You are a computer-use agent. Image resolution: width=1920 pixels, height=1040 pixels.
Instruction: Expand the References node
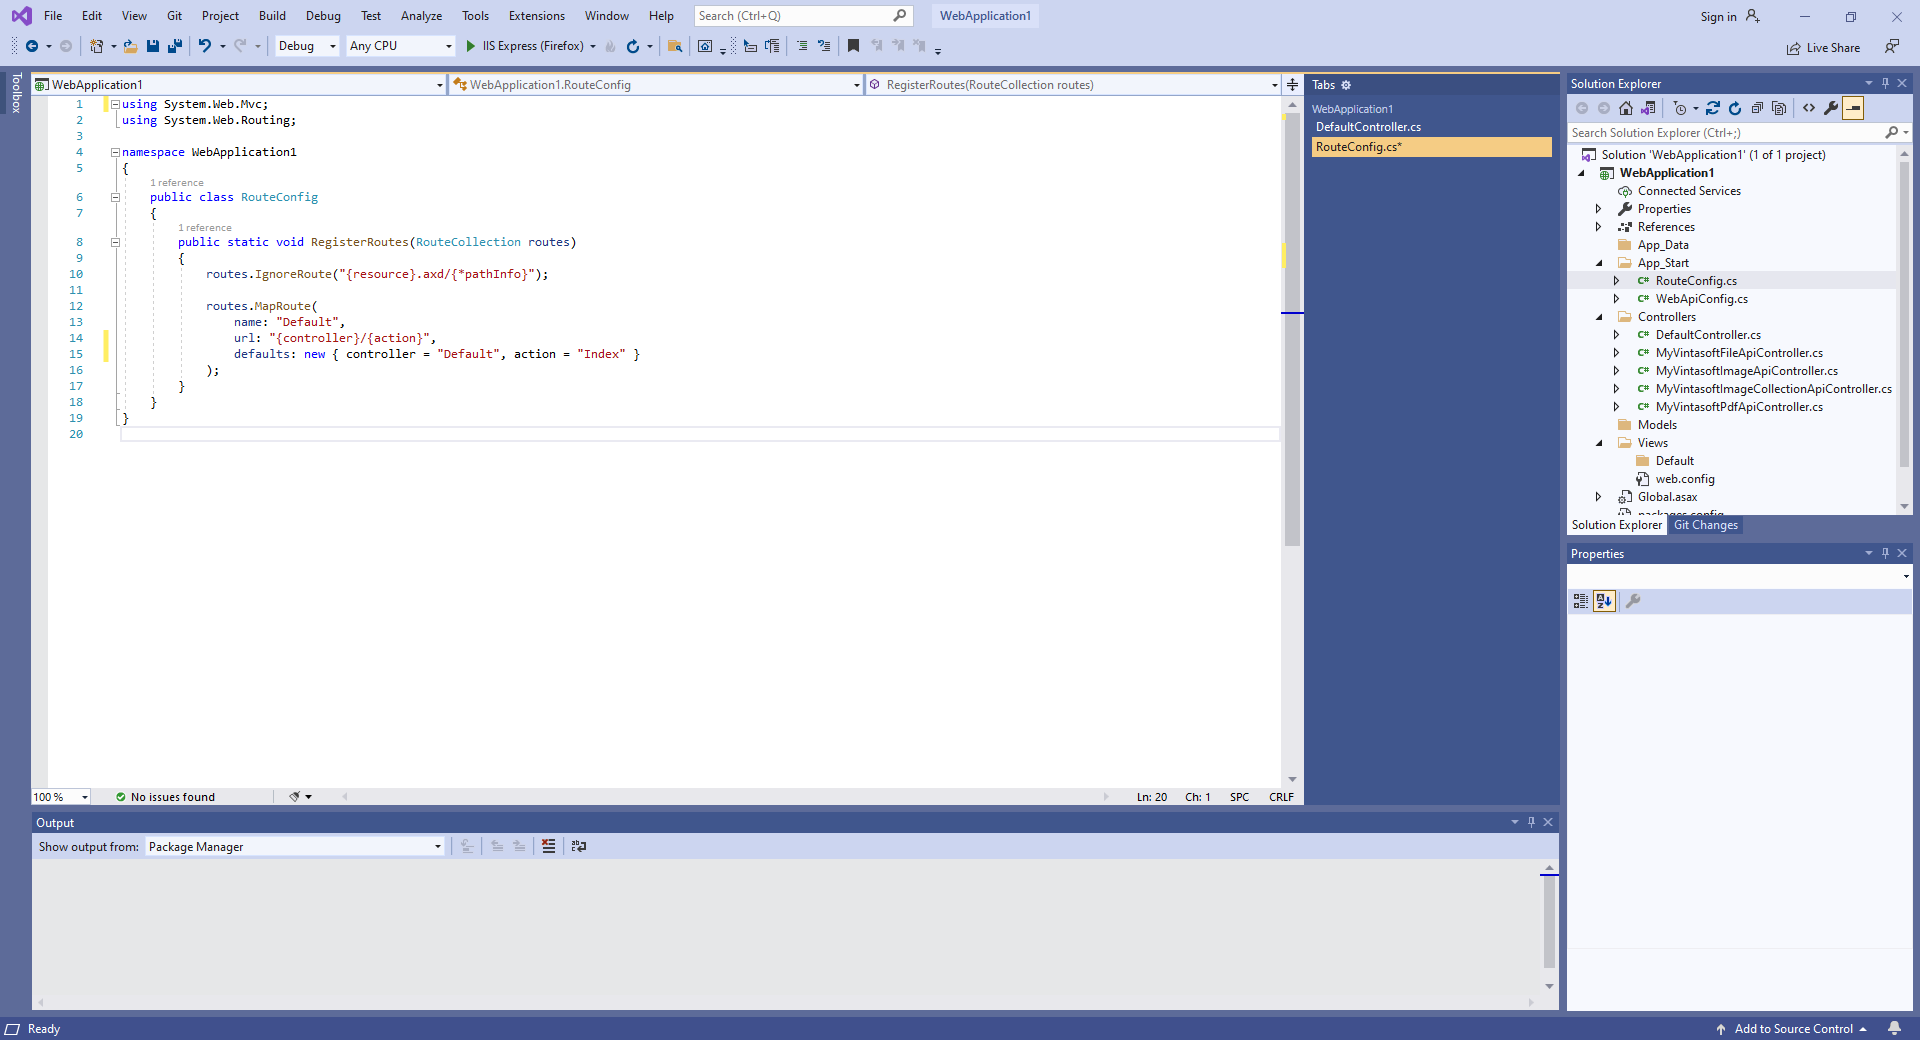1599,227
